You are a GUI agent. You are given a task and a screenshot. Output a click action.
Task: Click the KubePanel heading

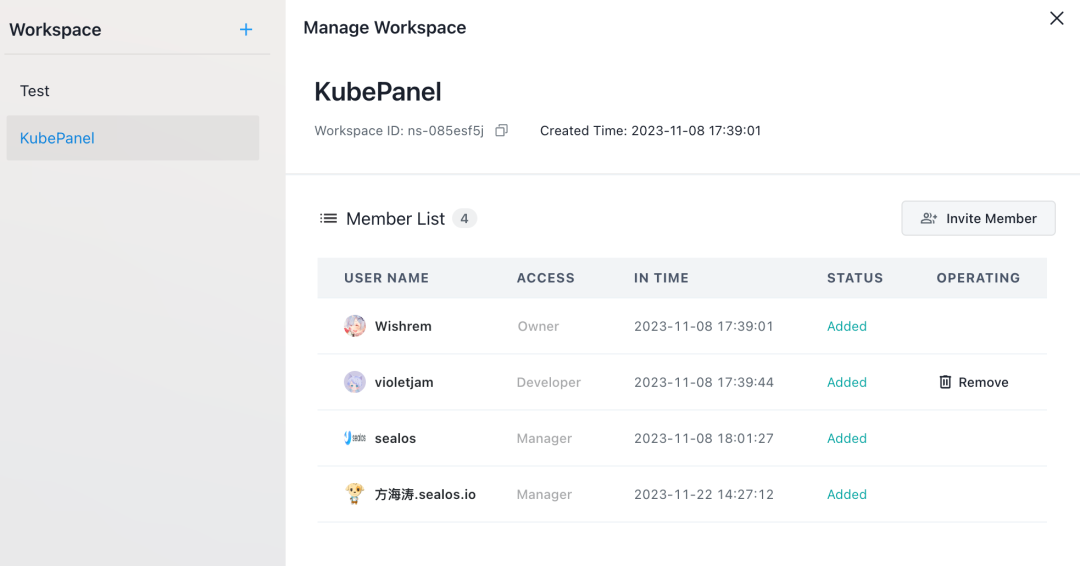(x=377, y=92)
